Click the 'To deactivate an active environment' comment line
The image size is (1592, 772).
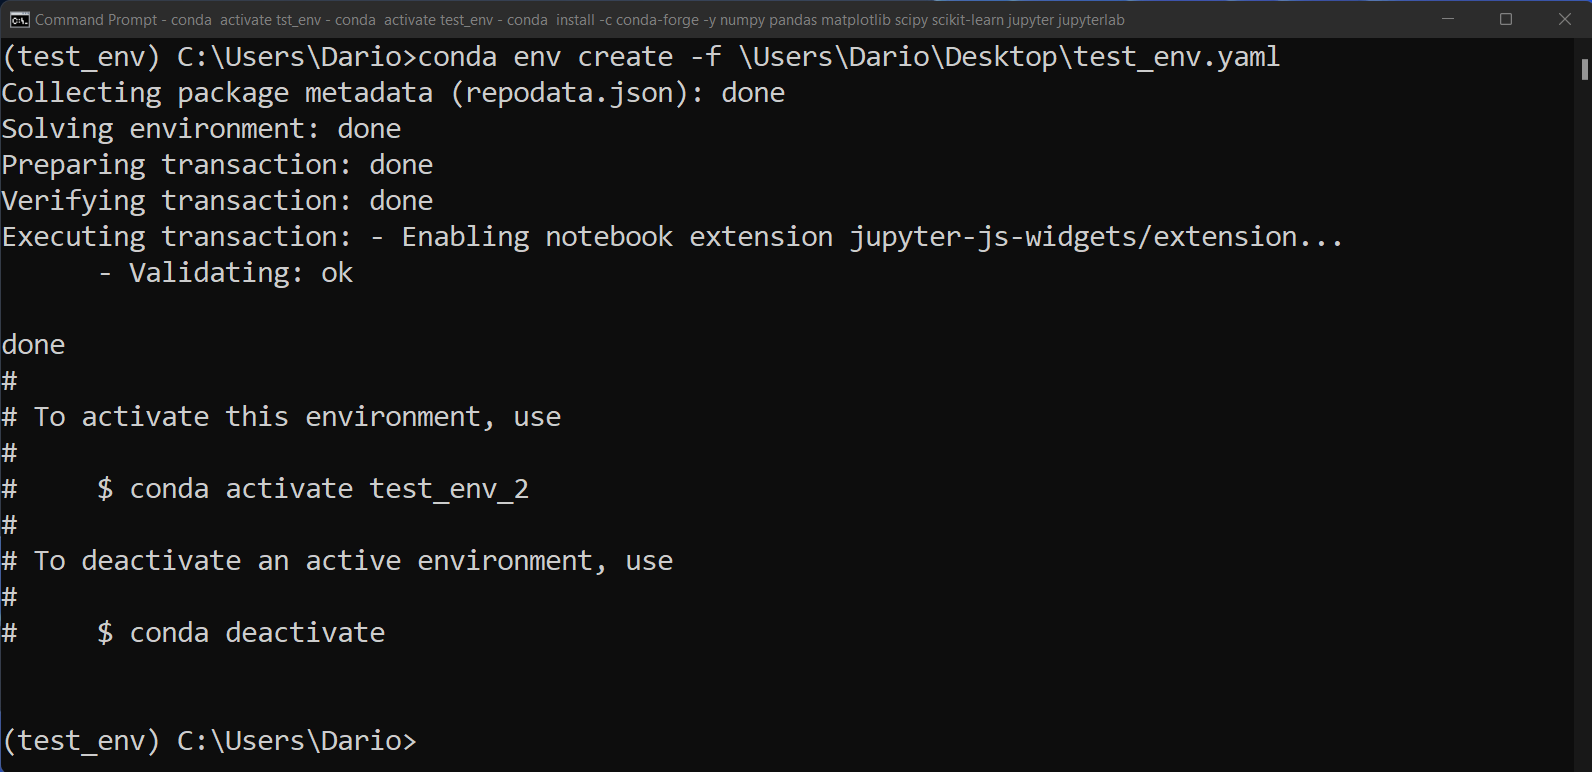pos(335,560)
